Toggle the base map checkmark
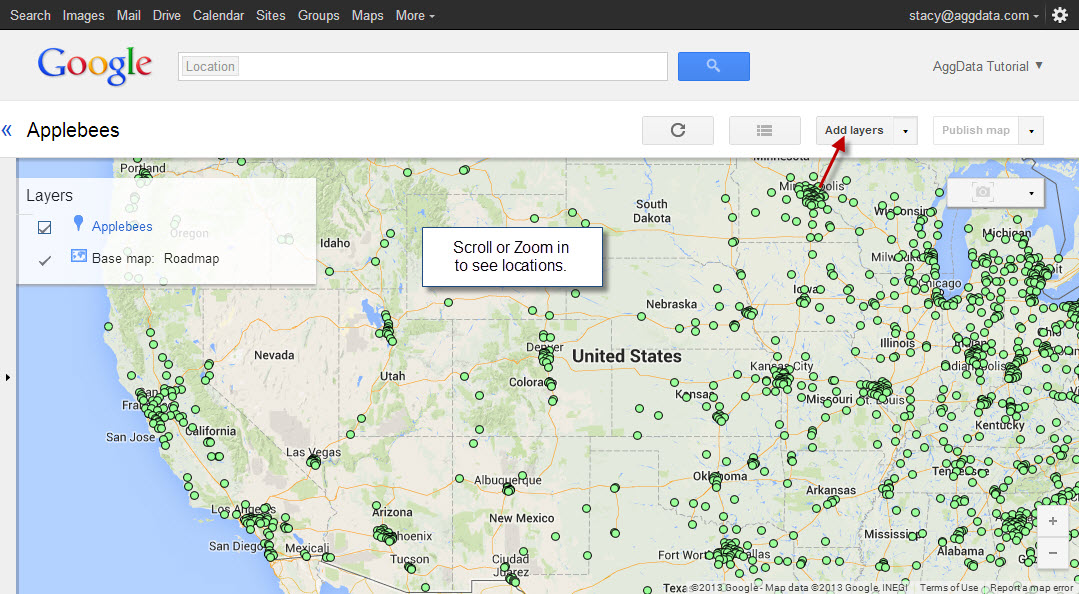1079x594 pixels. click(x=45, y=260)
